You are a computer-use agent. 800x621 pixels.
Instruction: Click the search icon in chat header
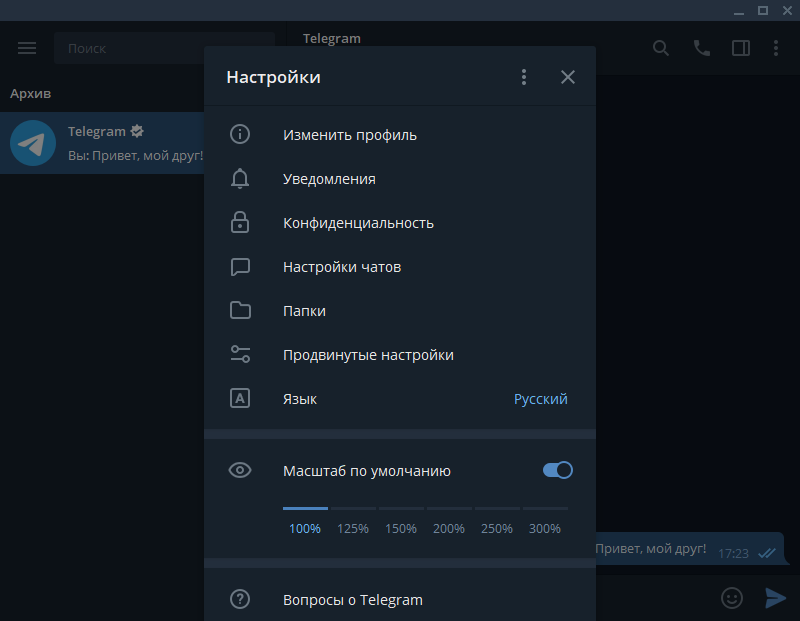[661, 48]
